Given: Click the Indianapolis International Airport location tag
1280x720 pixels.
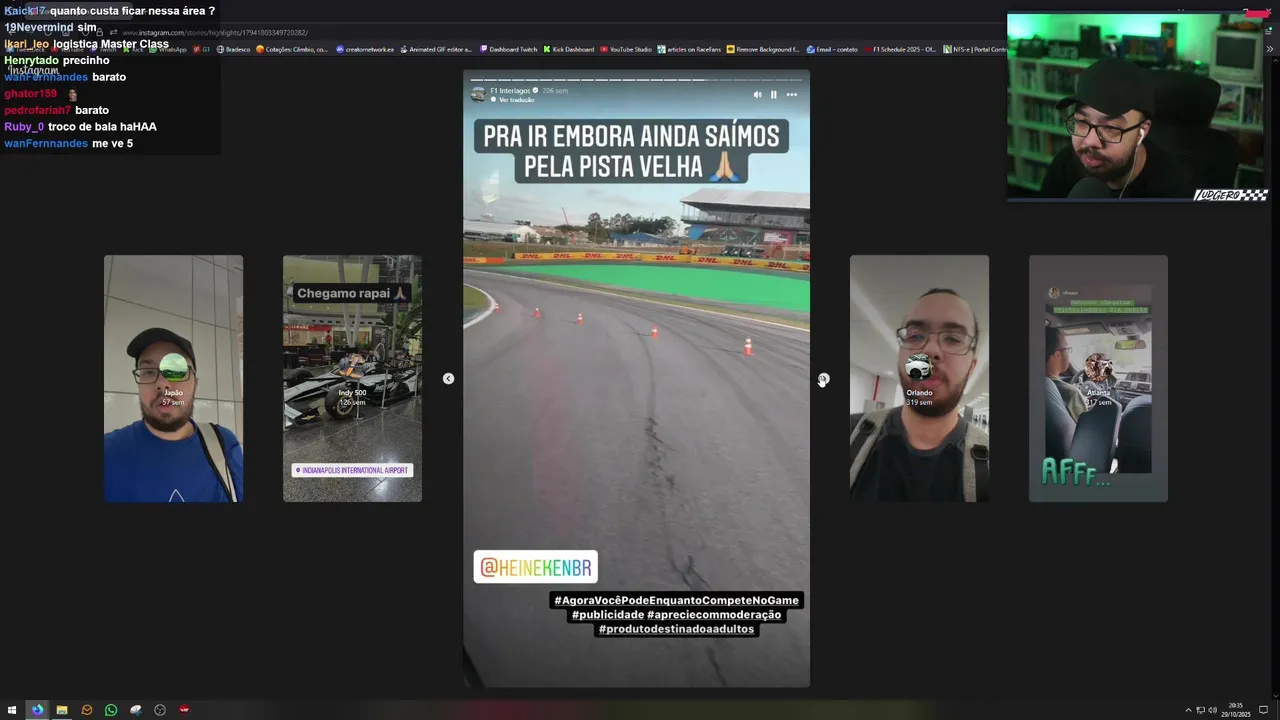Looking at the screenshot, I should pos(352,470).
